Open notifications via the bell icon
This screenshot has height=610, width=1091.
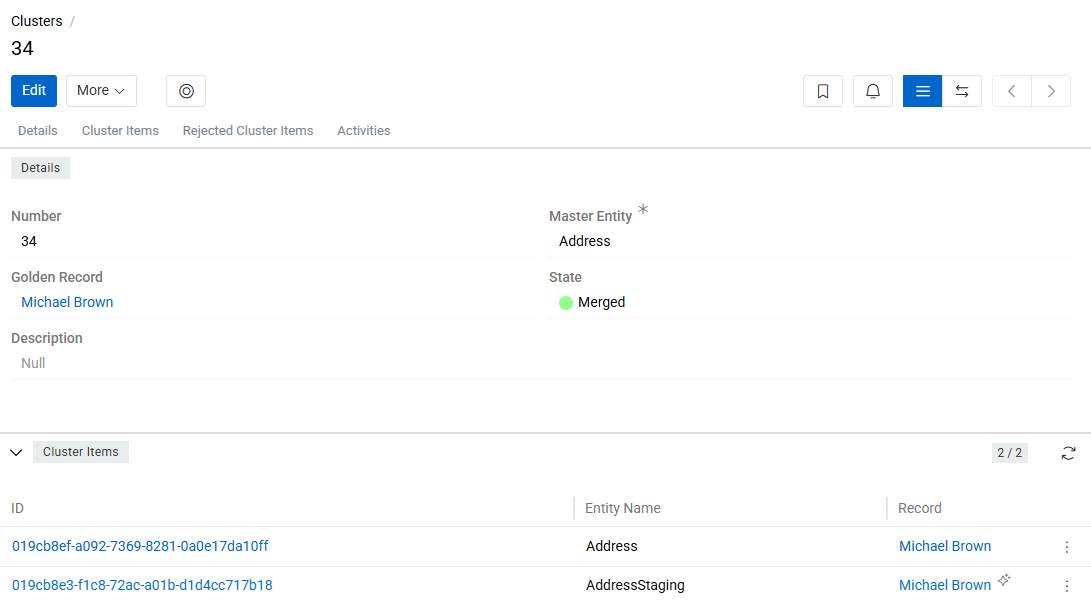[873, 91]
